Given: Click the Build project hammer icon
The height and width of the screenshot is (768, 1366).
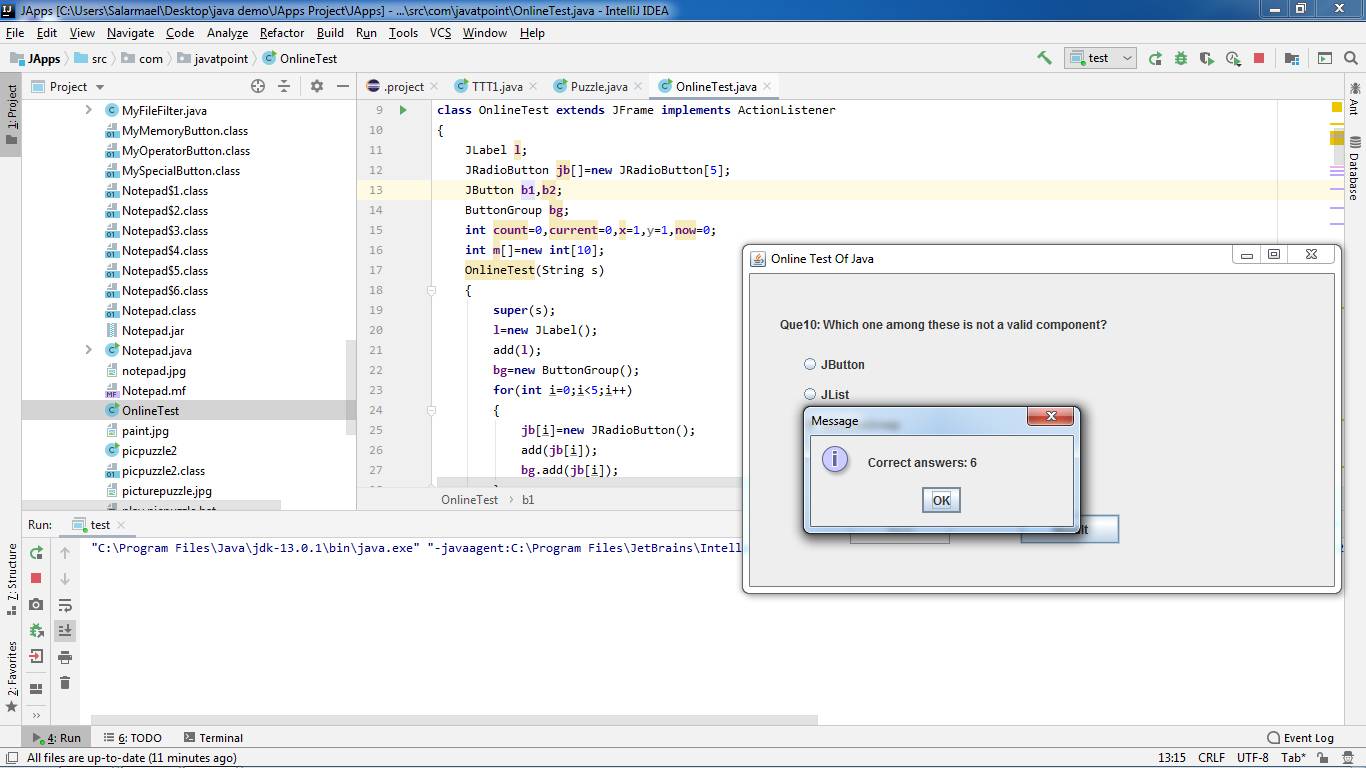Looking at the screenshot, I should (x=1044, y=58).
